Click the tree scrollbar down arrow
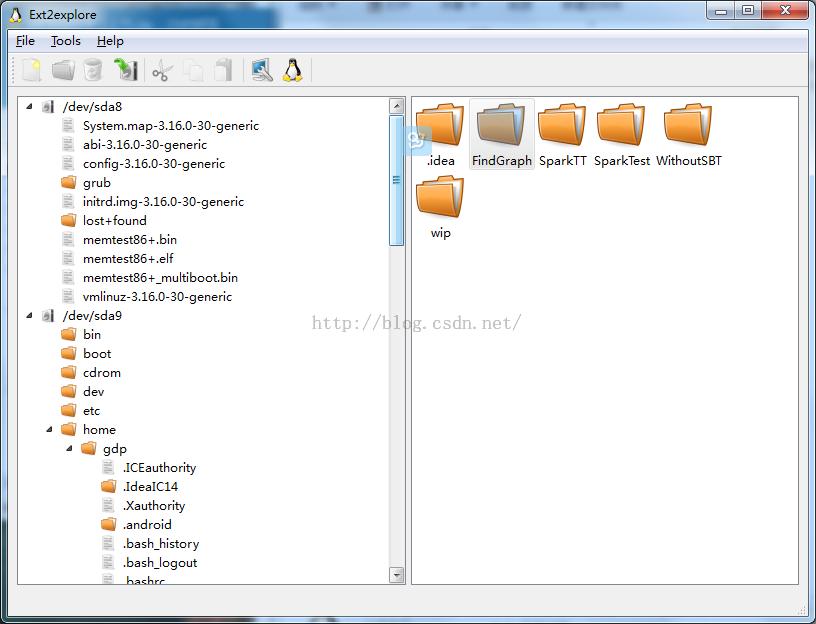The image size is (816, 624). click(x=397, y=575)
